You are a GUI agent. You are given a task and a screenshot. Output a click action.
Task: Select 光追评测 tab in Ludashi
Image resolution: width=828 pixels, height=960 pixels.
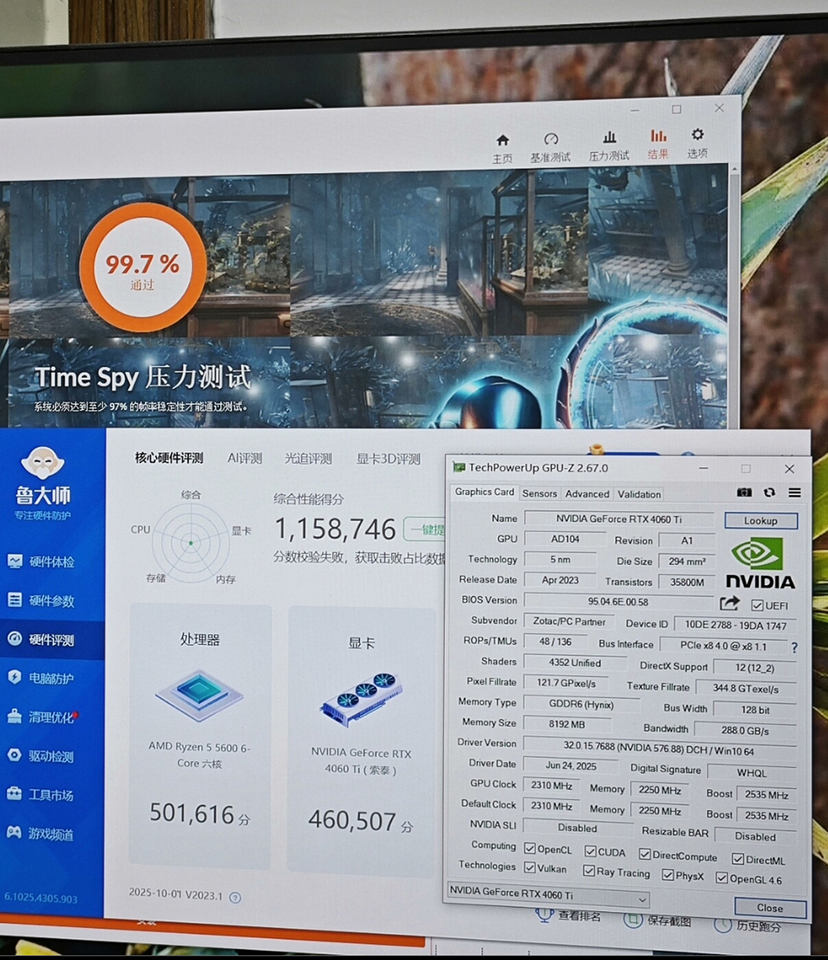click(308, 459)
